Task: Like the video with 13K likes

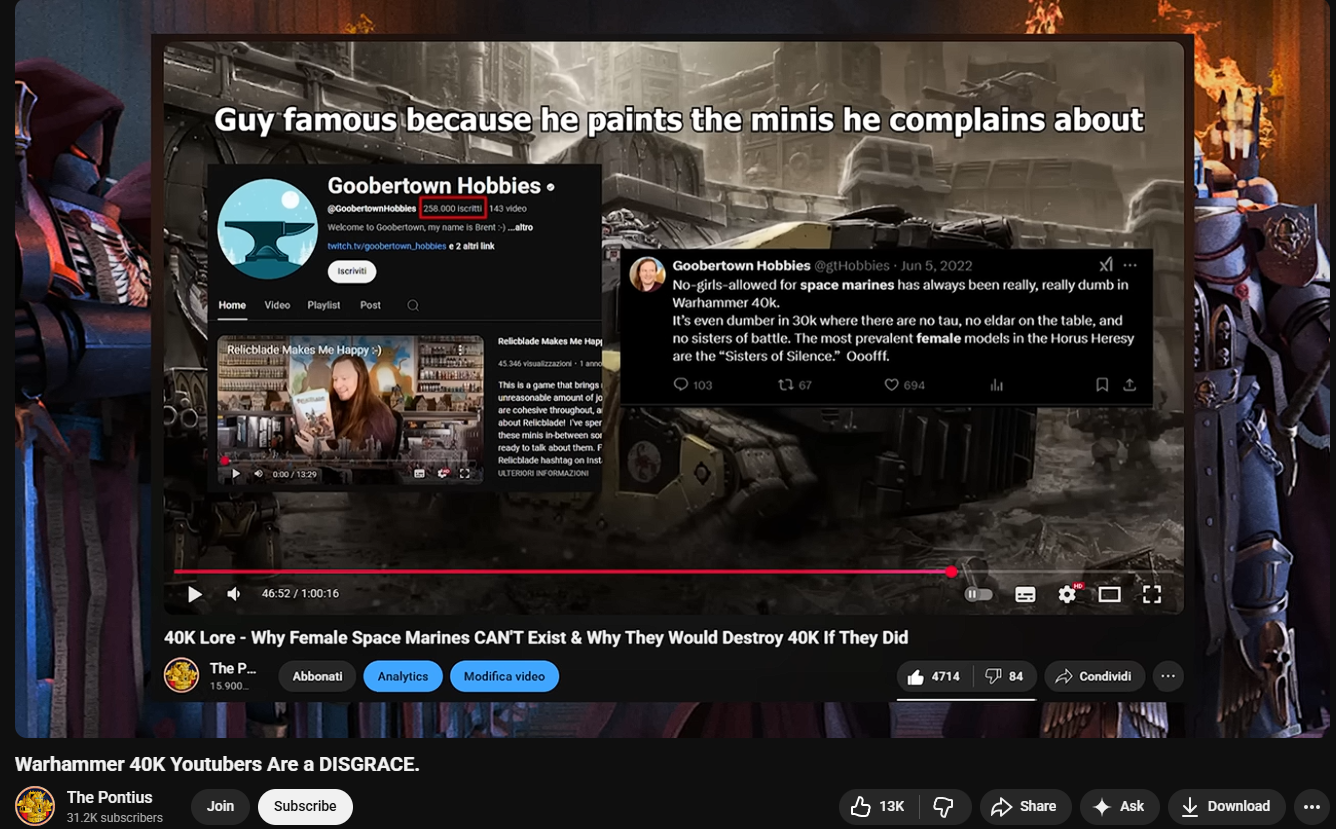Action: pyautogui.click(x=878, y=807)
